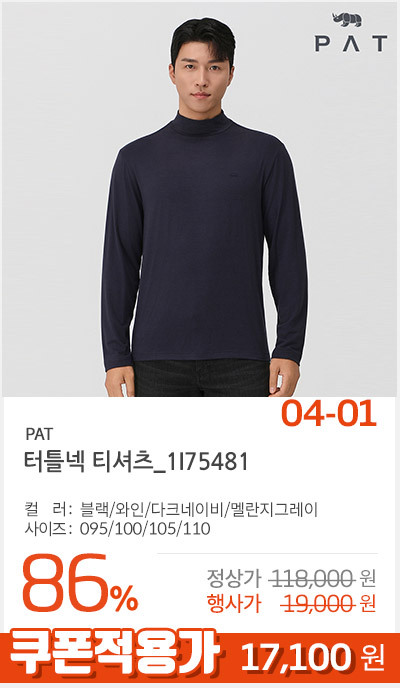400x688 pixels.
Task: Open the turtleneck model product photo
Action: click(200, 200)
